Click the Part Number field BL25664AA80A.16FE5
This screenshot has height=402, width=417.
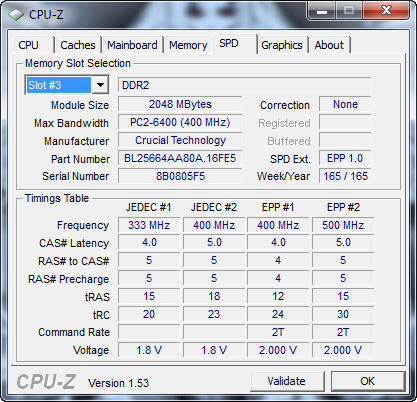pyautogui.click(x=180, y=158)
